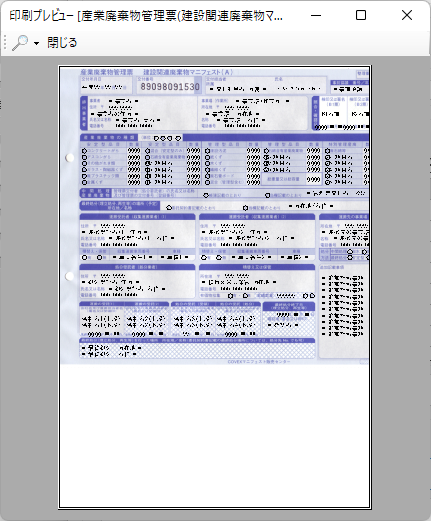Check the 金属くず checkbox on the form
The image size is (431, 521).
(x=84, y=182)
